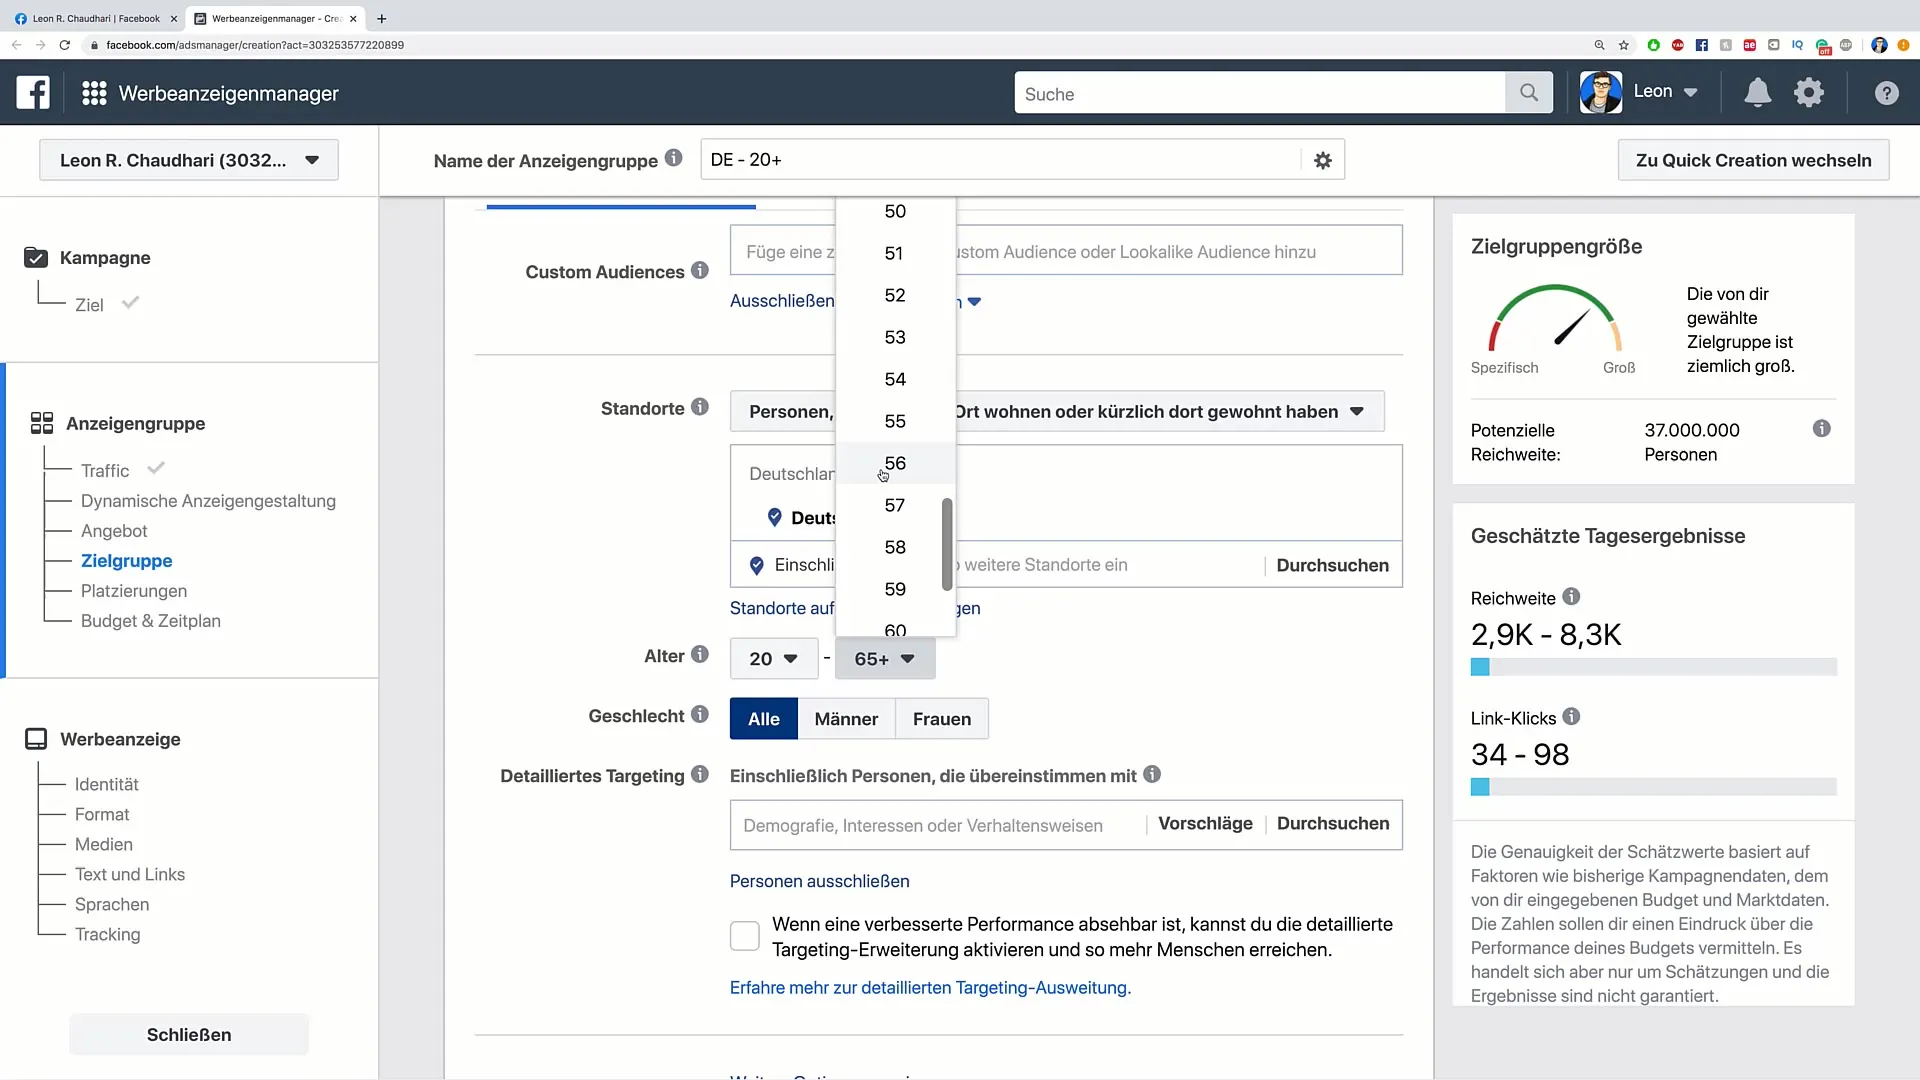1920x1080 pixels.
Task: Click gear icon in ad set name field
Action: tap(1322, 160)
